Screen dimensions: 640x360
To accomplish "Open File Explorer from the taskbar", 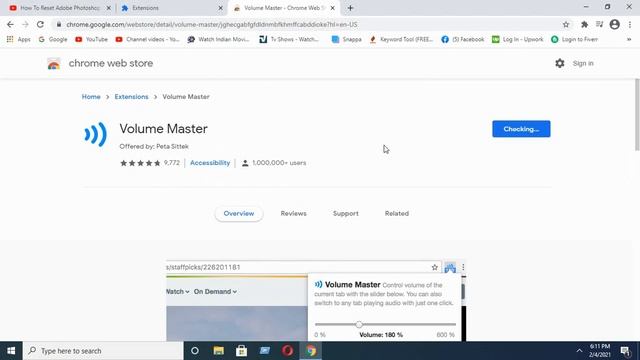I will tap(218, 351).
